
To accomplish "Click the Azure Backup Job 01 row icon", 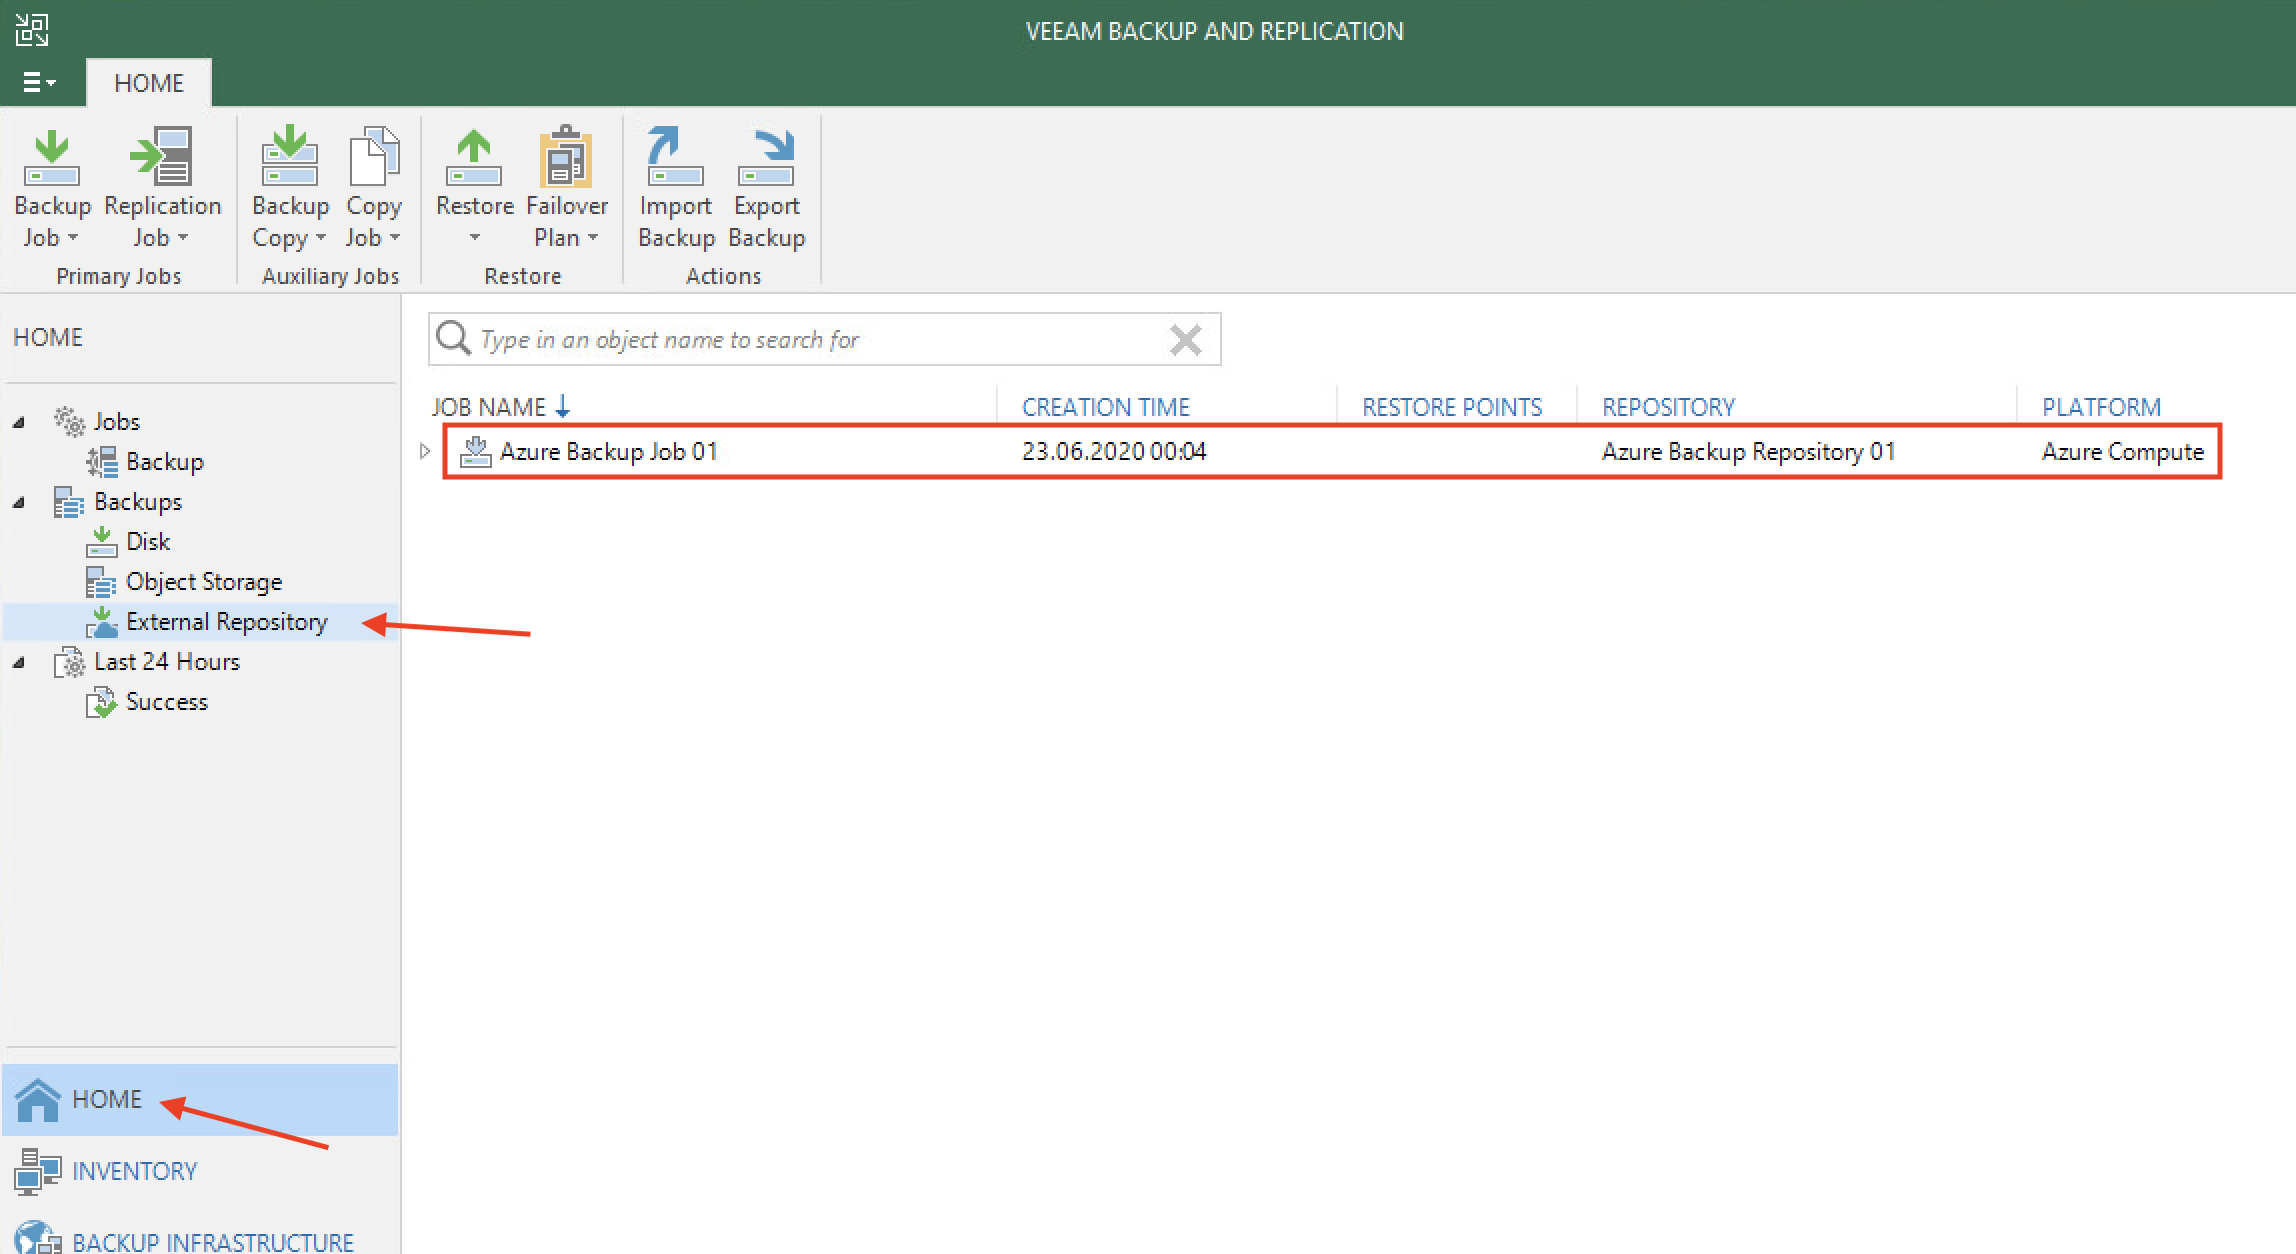I will [x=475, y=452].
